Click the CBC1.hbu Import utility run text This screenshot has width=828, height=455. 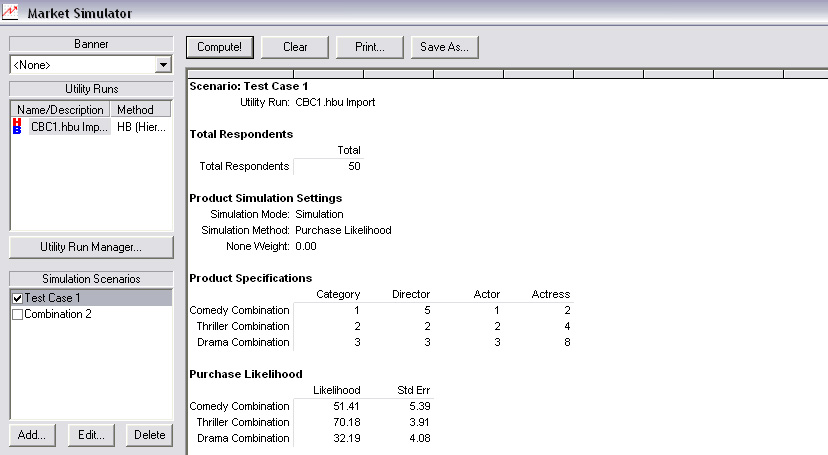(335, 102)
